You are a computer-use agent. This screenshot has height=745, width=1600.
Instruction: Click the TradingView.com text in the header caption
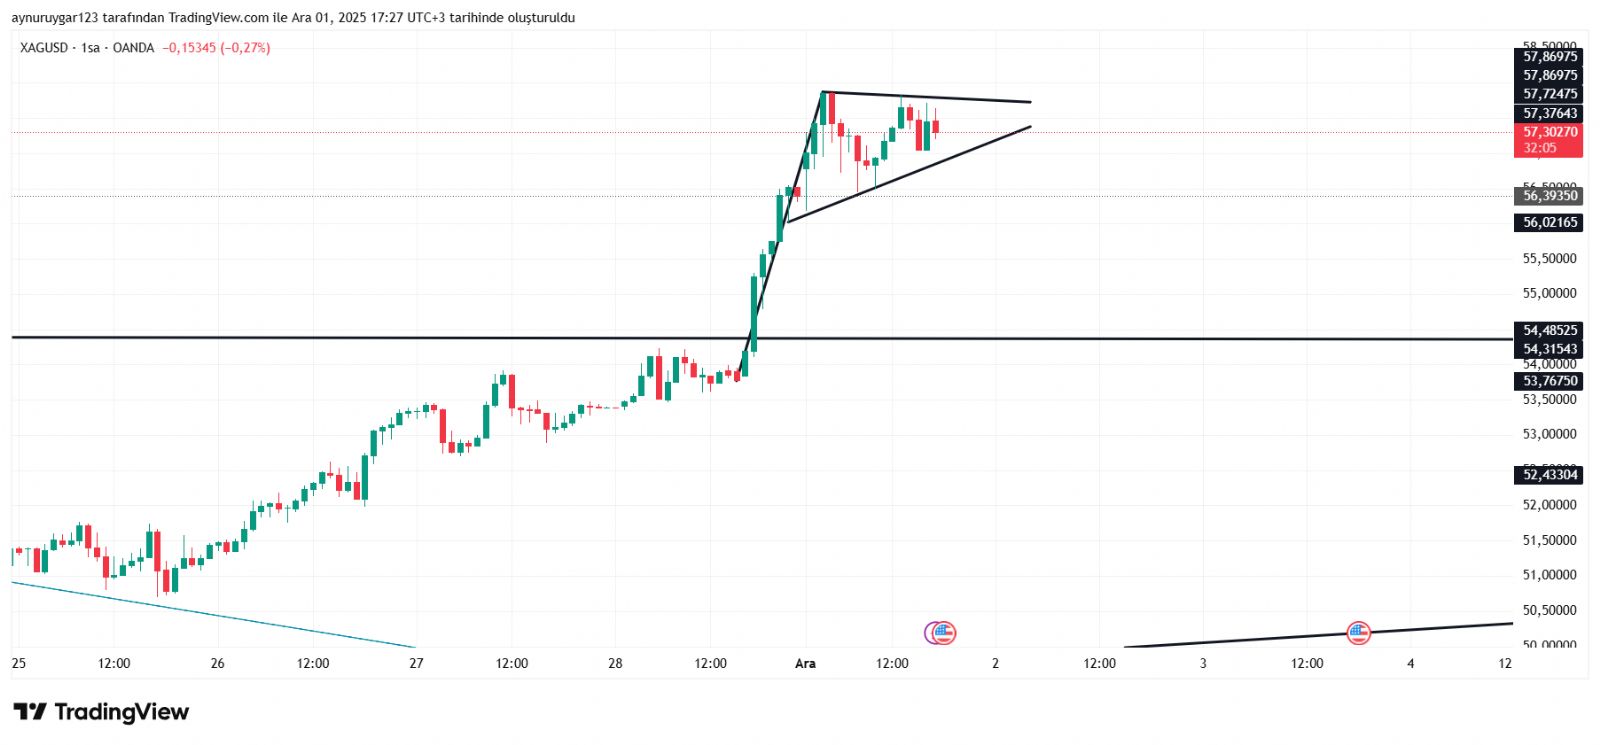point(219,18)
